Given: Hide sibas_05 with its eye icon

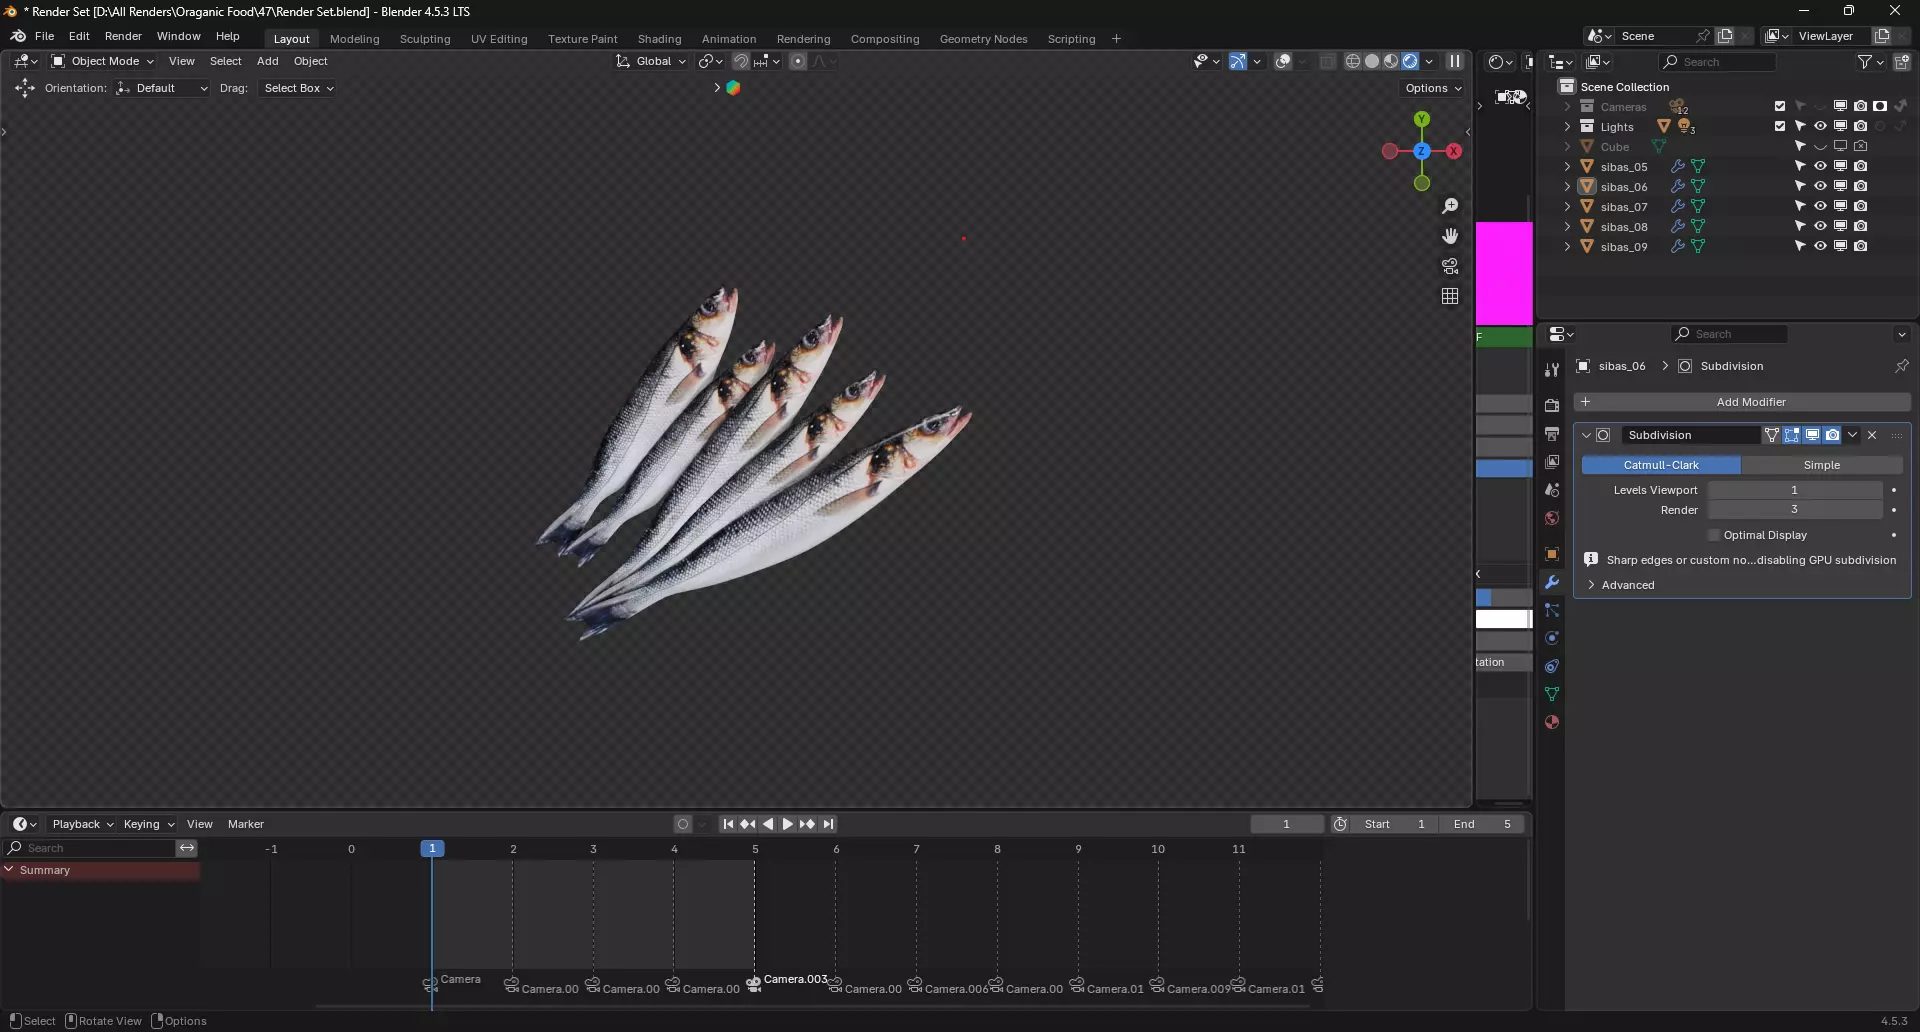Looking at the screenshot, I should [x=1820, y=166].
